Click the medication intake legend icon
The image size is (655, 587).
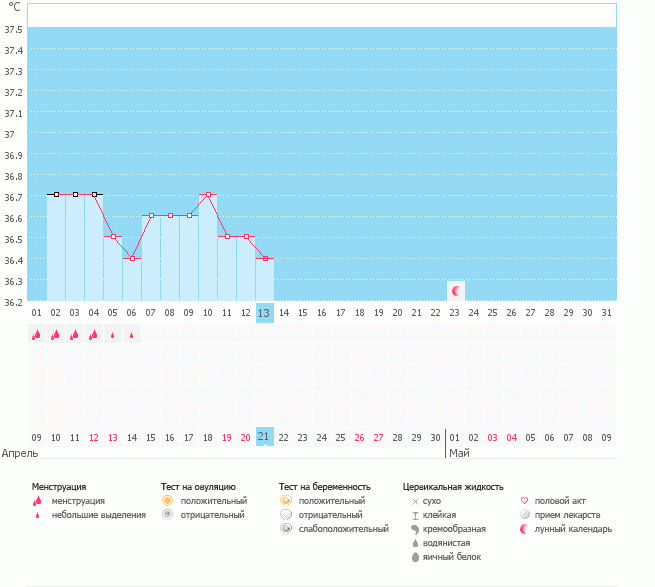[x=525, y=514]
